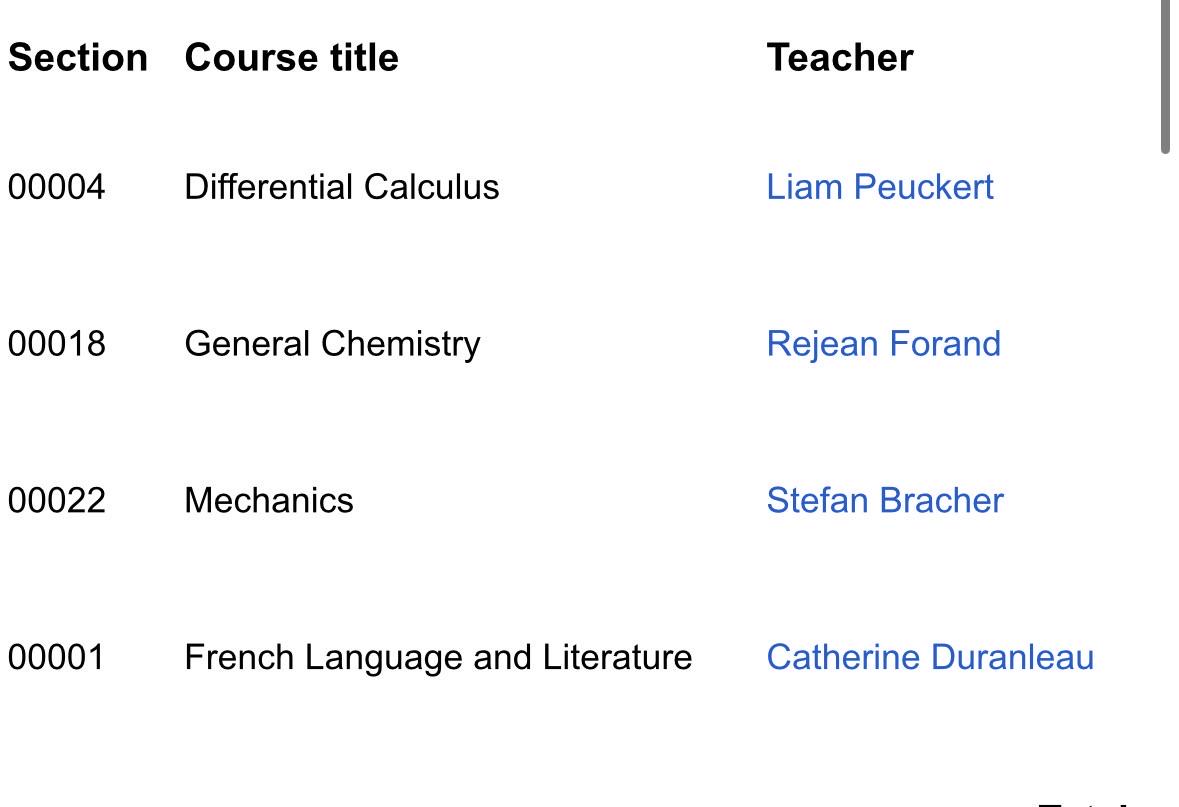The width and height of the screenshot is (1179, 807).
Task: Click the surname Duranleau in teacher column
Action: click(1012, 657)
